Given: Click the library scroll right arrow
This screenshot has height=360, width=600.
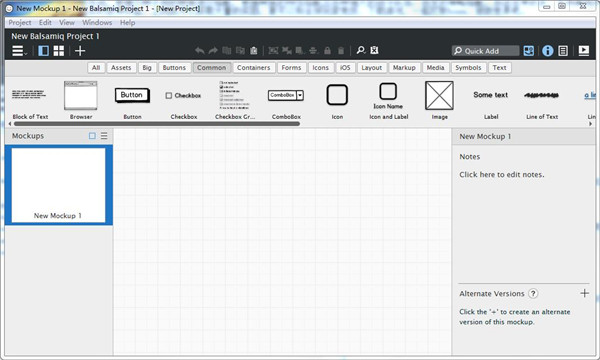Looking at the screenshot, I should coord(590,124).
